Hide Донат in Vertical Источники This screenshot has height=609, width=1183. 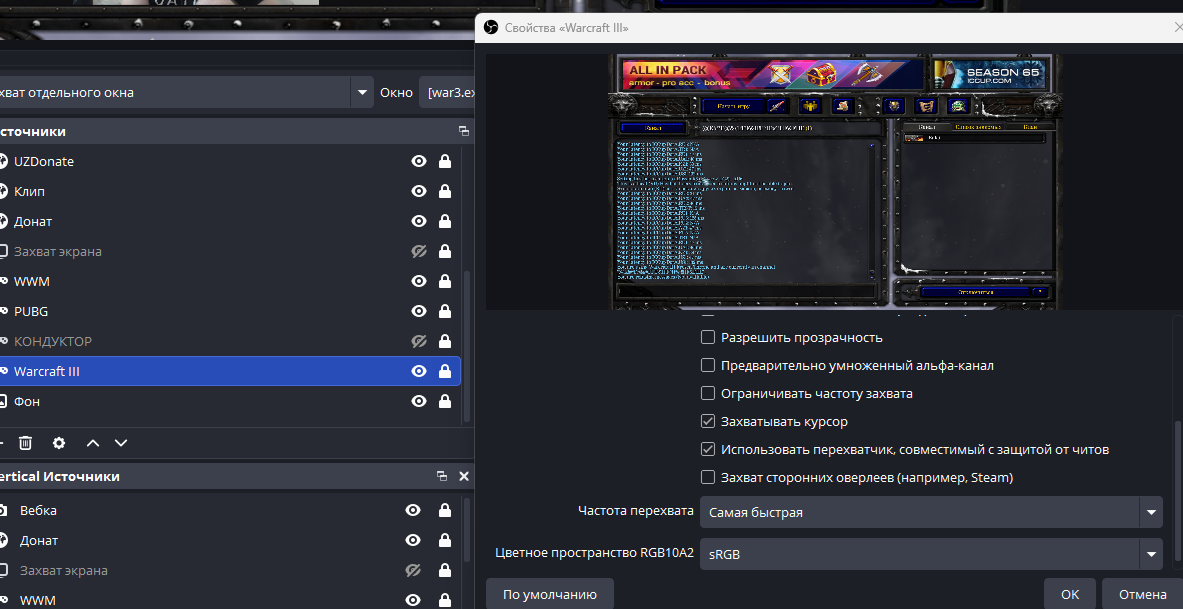click(x=413, y=540)
